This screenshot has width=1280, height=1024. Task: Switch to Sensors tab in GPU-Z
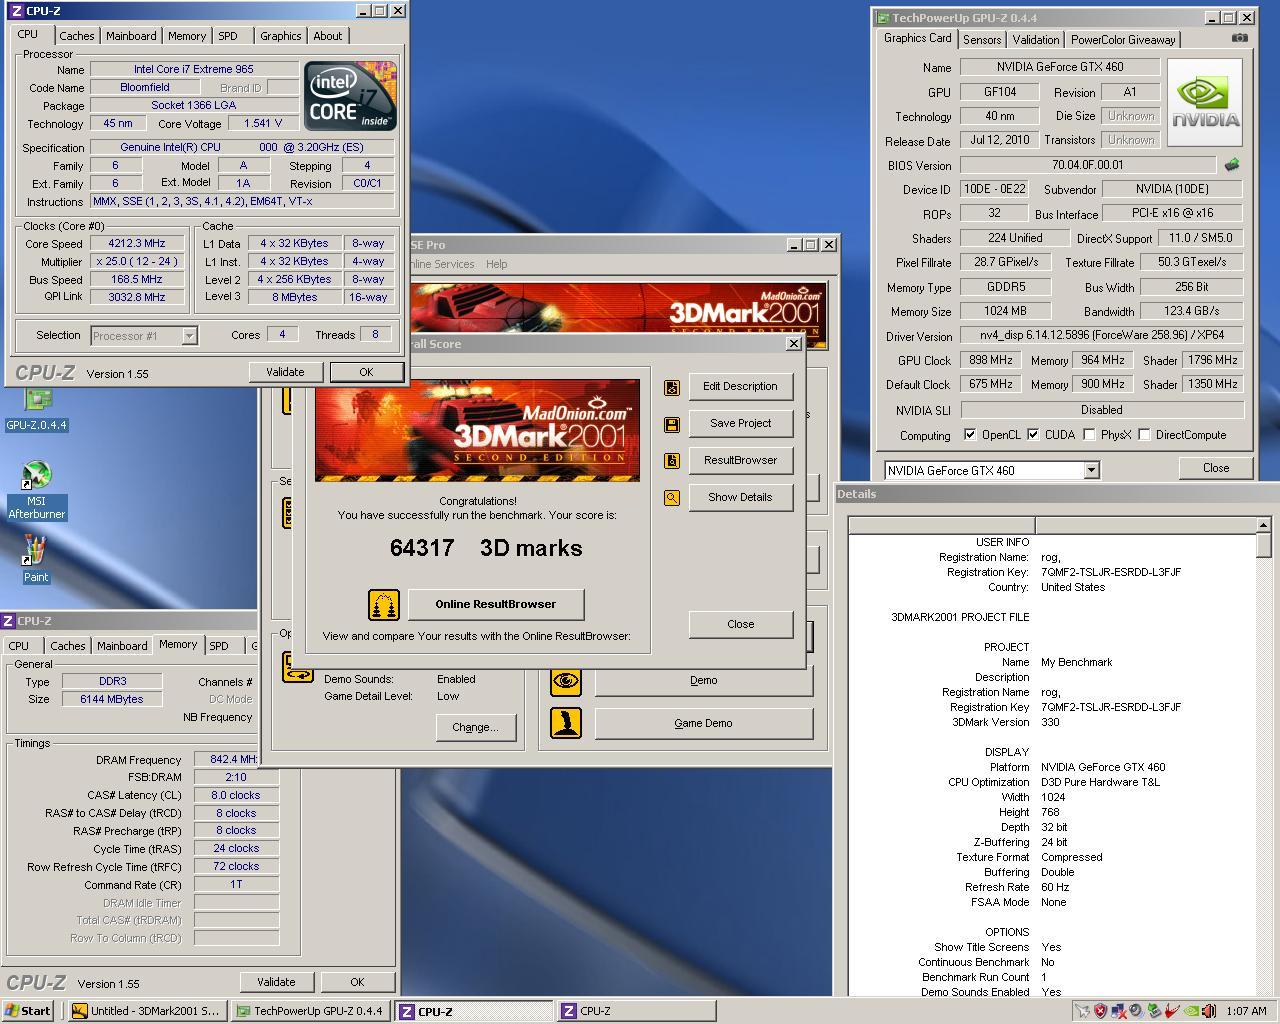(981, 40)
